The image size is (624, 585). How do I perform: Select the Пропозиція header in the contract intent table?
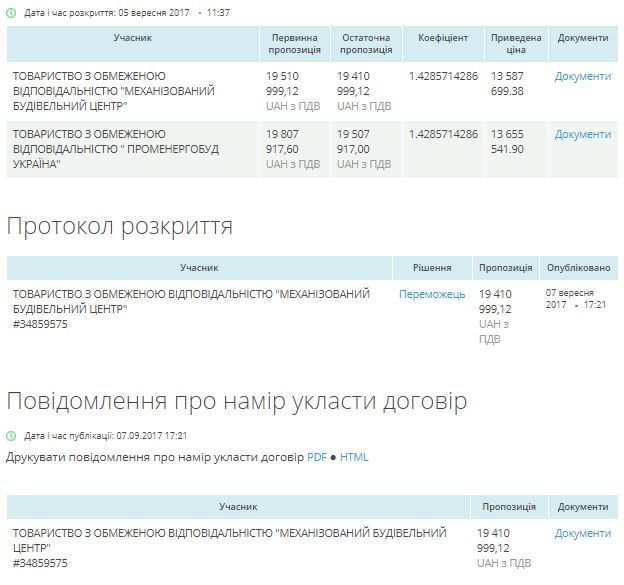509,507
